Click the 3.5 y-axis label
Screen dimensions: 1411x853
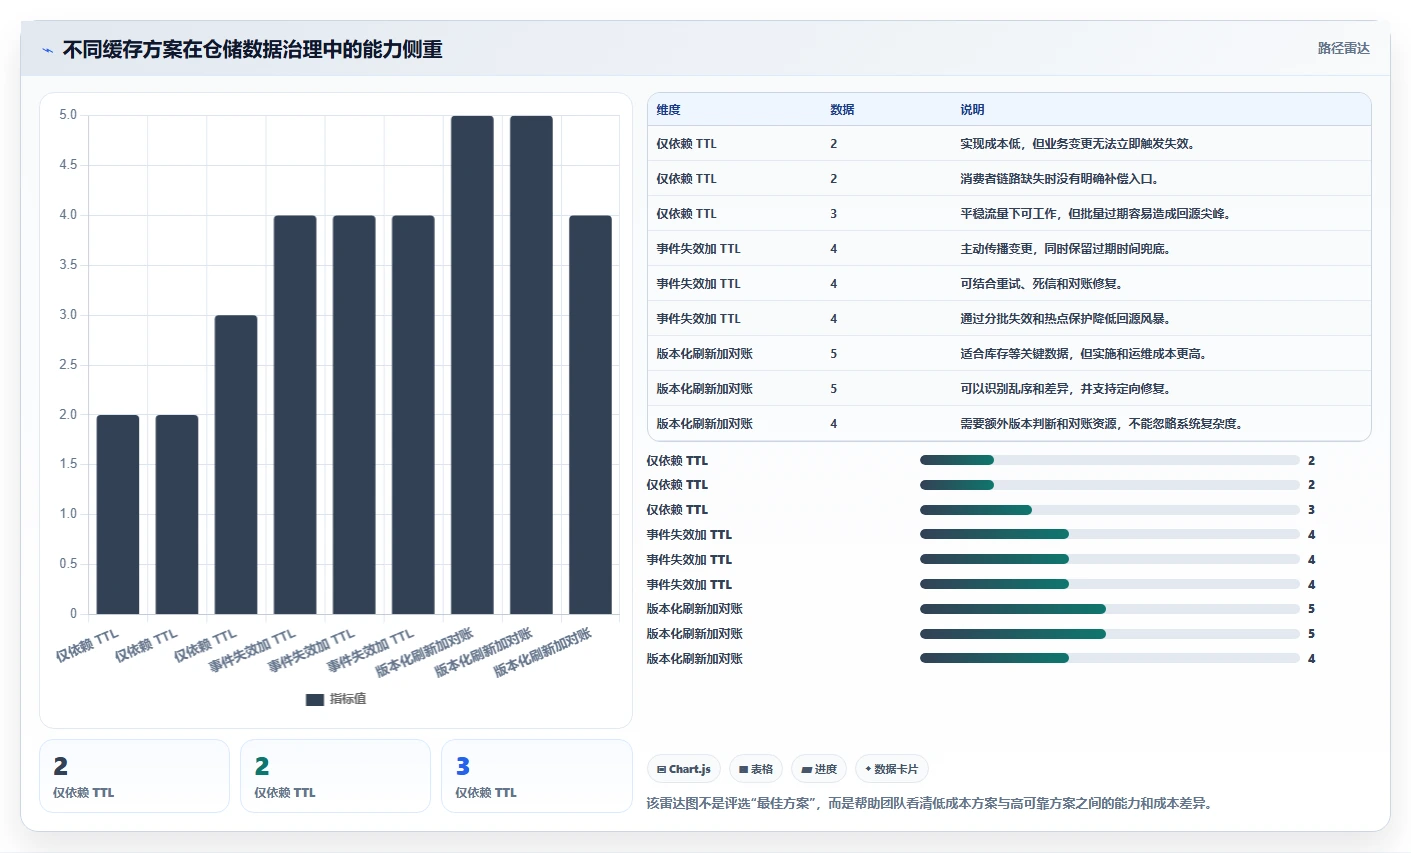pos(68,265)
